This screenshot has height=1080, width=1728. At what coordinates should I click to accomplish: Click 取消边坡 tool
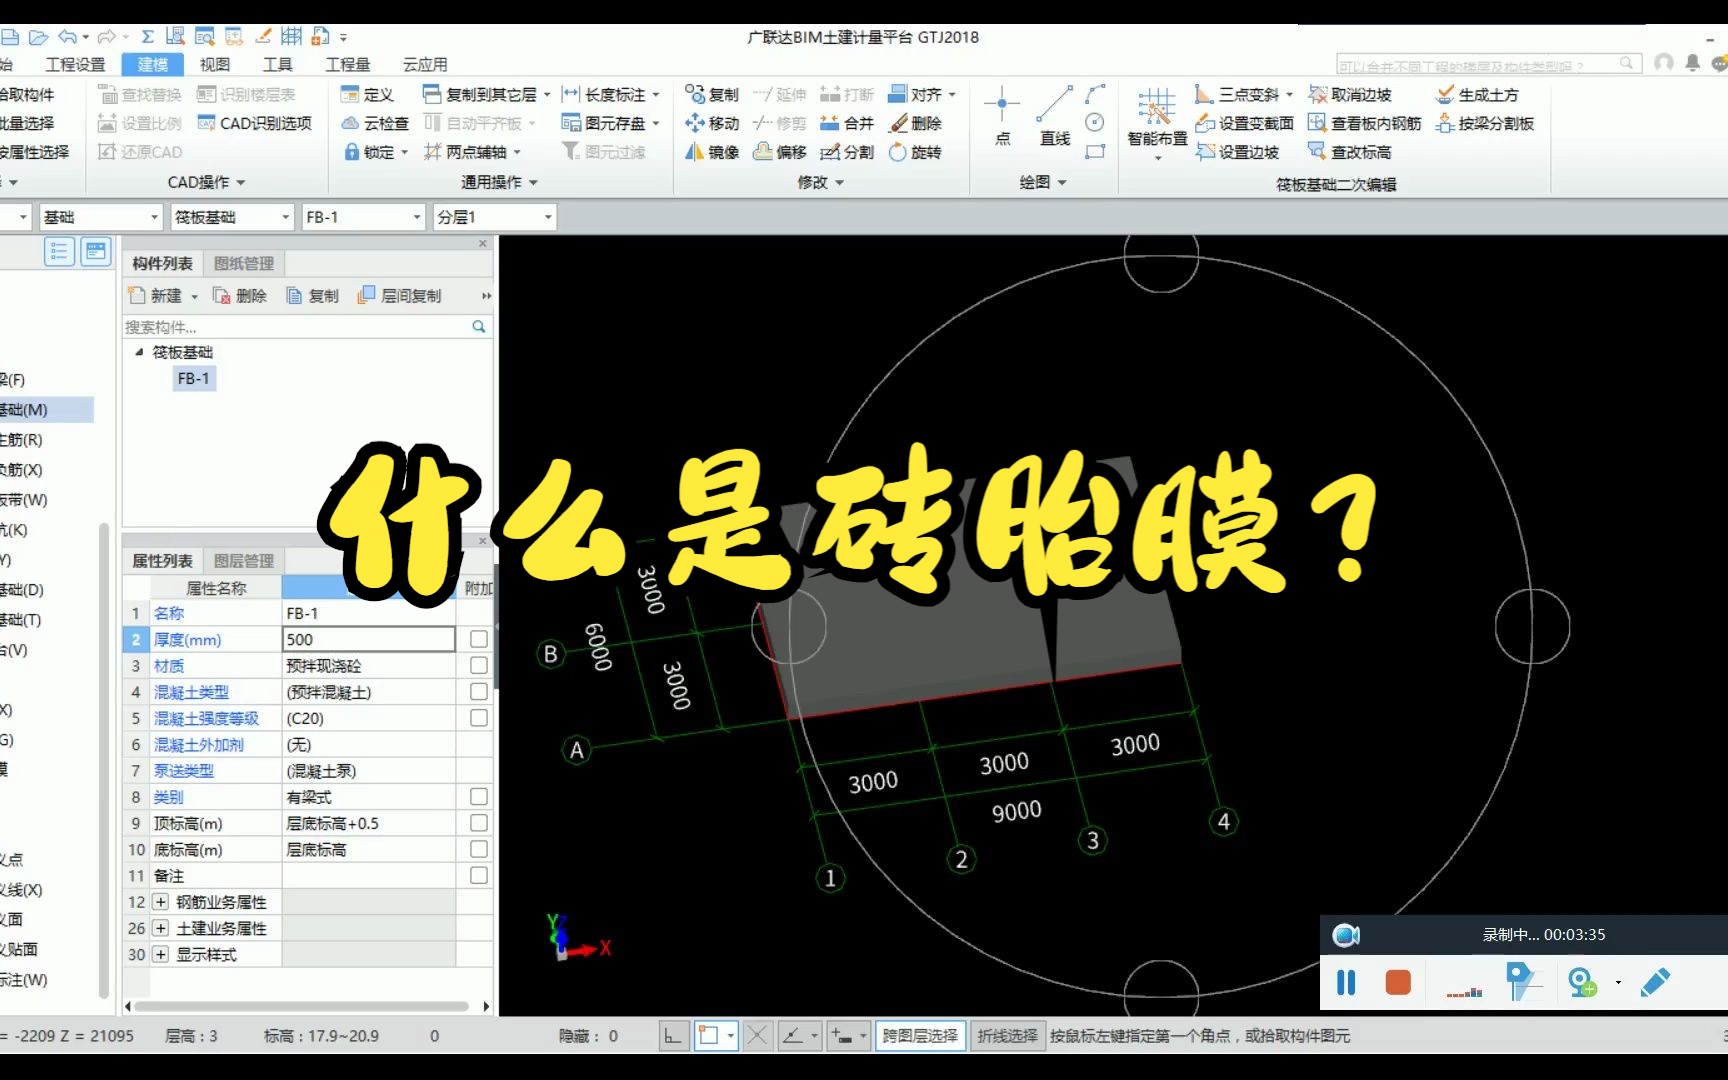coord(1350,94)
